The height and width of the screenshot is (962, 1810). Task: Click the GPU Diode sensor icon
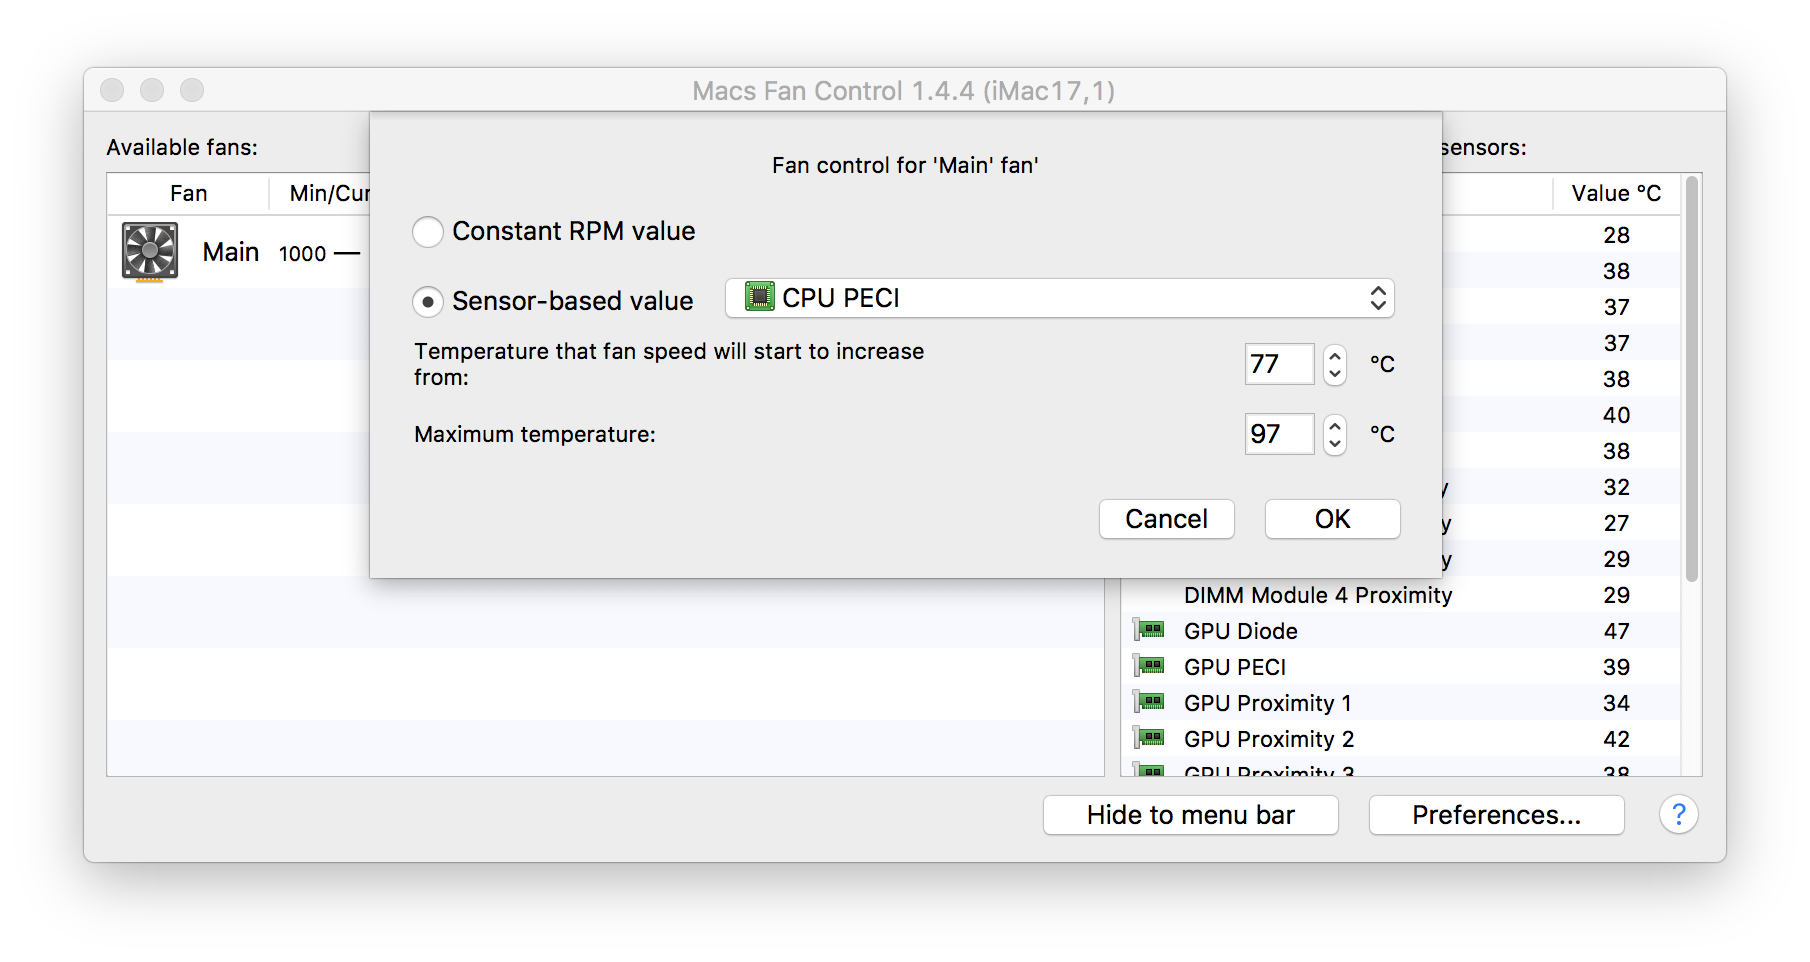(x=1150, y=630)
